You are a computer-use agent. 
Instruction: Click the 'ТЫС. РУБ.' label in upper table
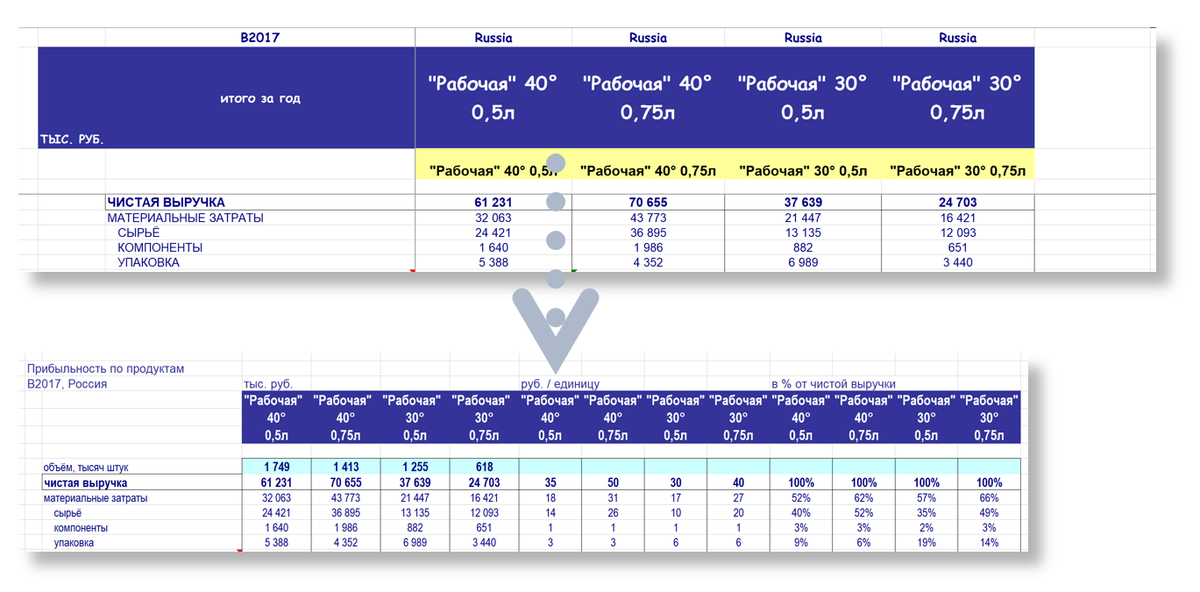point(72,139)
